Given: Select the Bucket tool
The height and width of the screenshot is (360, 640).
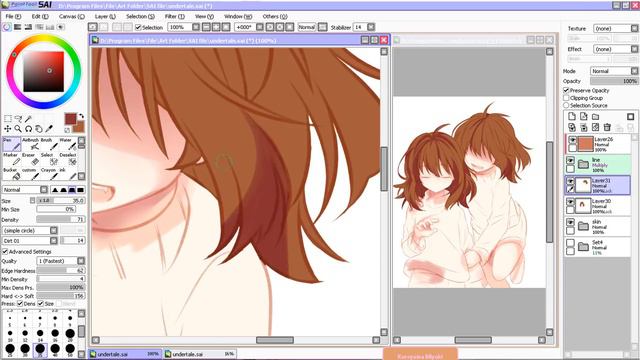Looking at the screenshot, I should click(11, 174).
